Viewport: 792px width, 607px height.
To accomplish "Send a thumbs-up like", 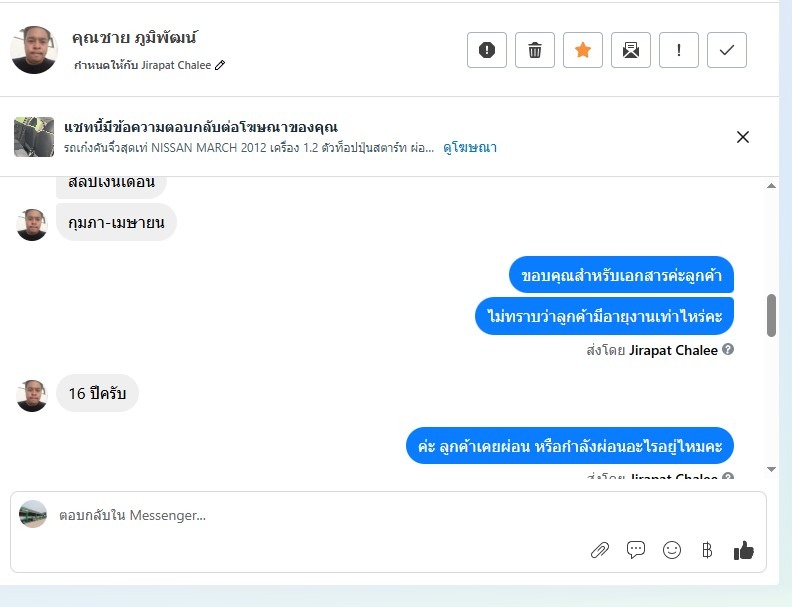I will pyautogui.click(x=744, y=550).
